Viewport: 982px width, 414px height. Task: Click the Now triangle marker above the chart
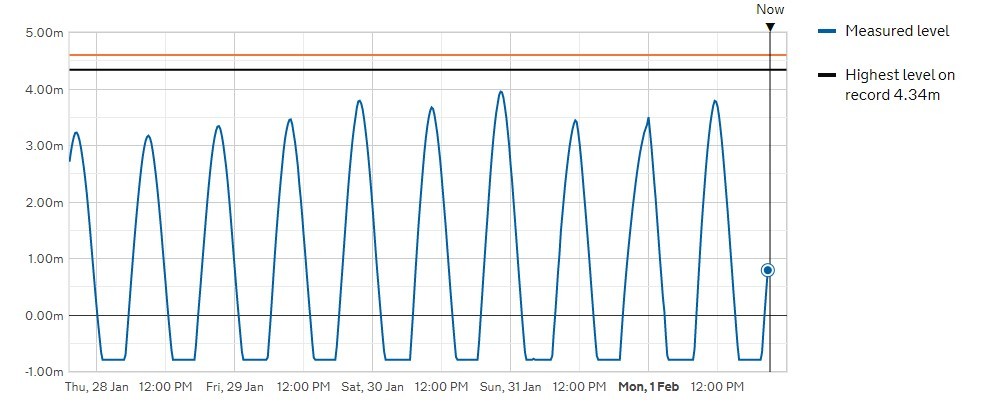coord(769,27)
